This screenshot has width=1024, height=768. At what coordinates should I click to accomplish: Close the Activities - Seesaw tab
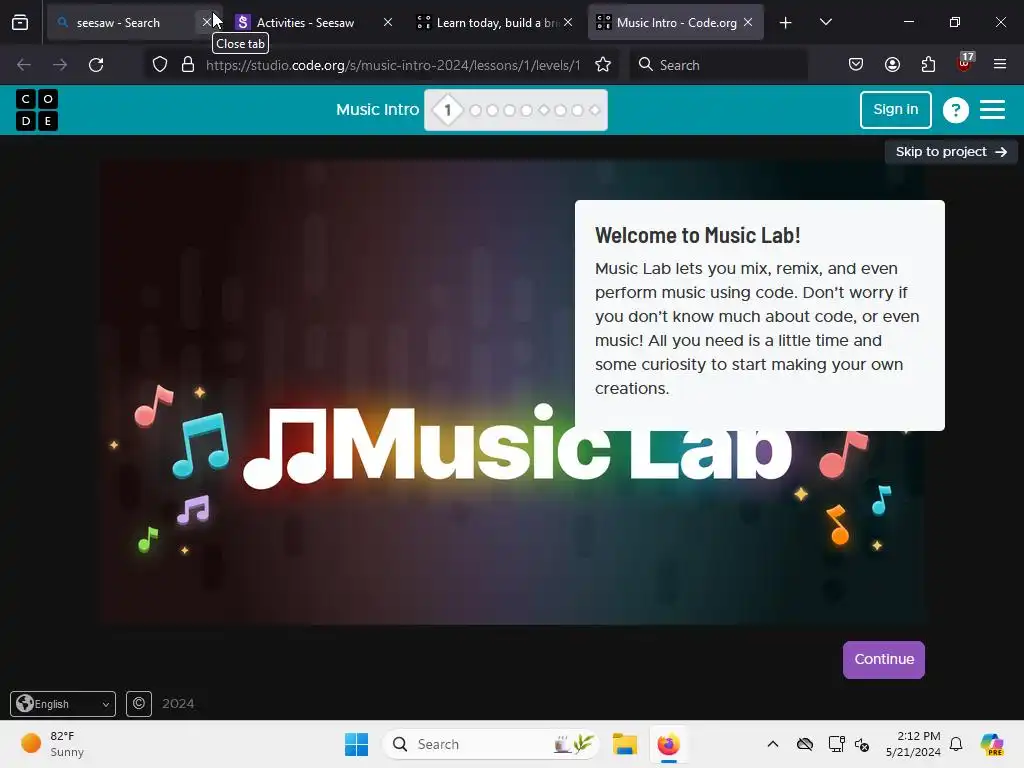388,22
